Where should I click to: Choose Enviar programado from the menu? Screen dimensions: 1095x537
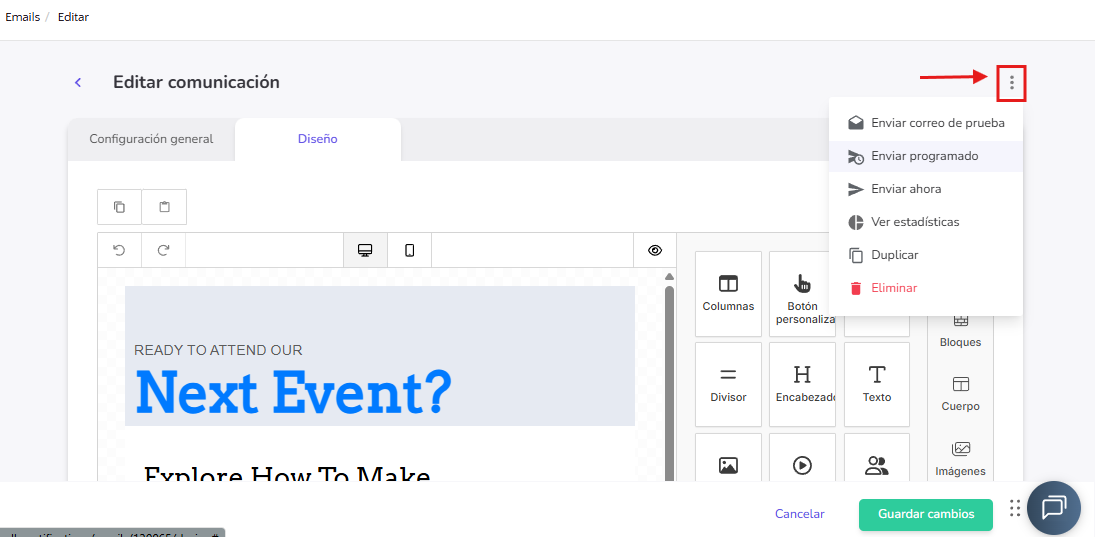point(924,156)
